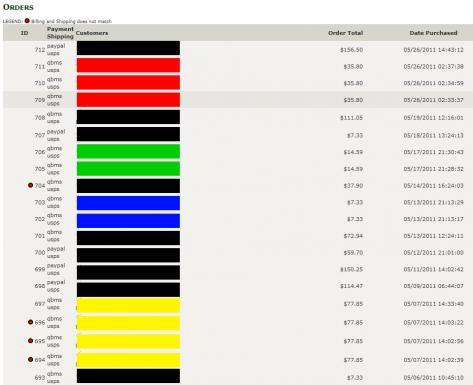Click the legend's red billing mismatch icon

27,21
